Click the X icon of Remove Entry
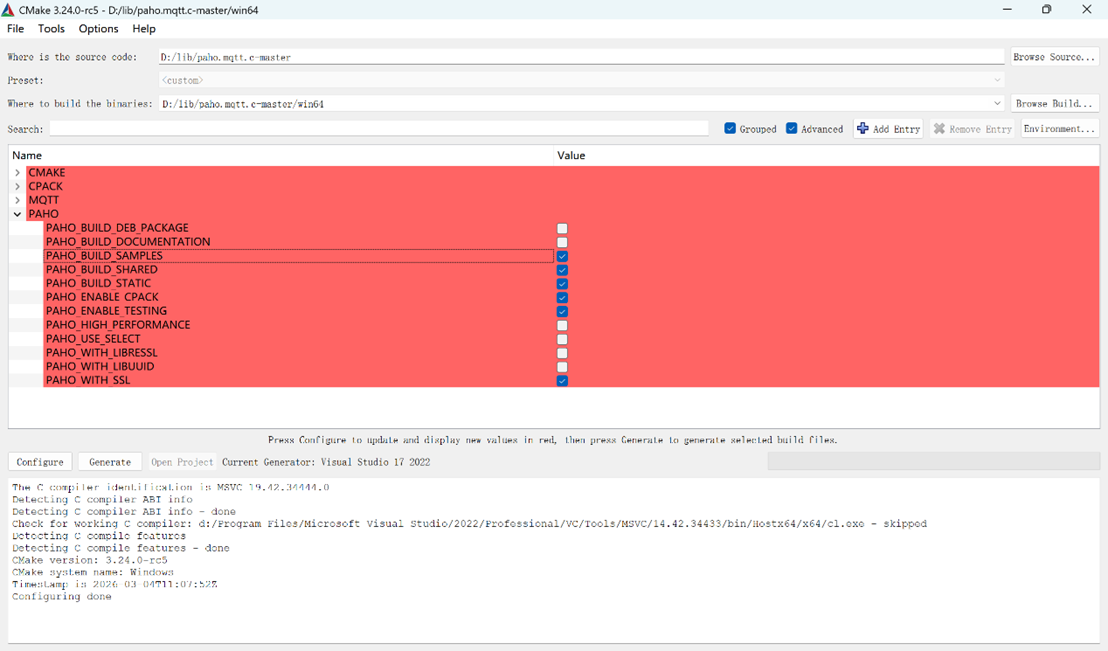 pyautogui.click(x=939, y=129)
